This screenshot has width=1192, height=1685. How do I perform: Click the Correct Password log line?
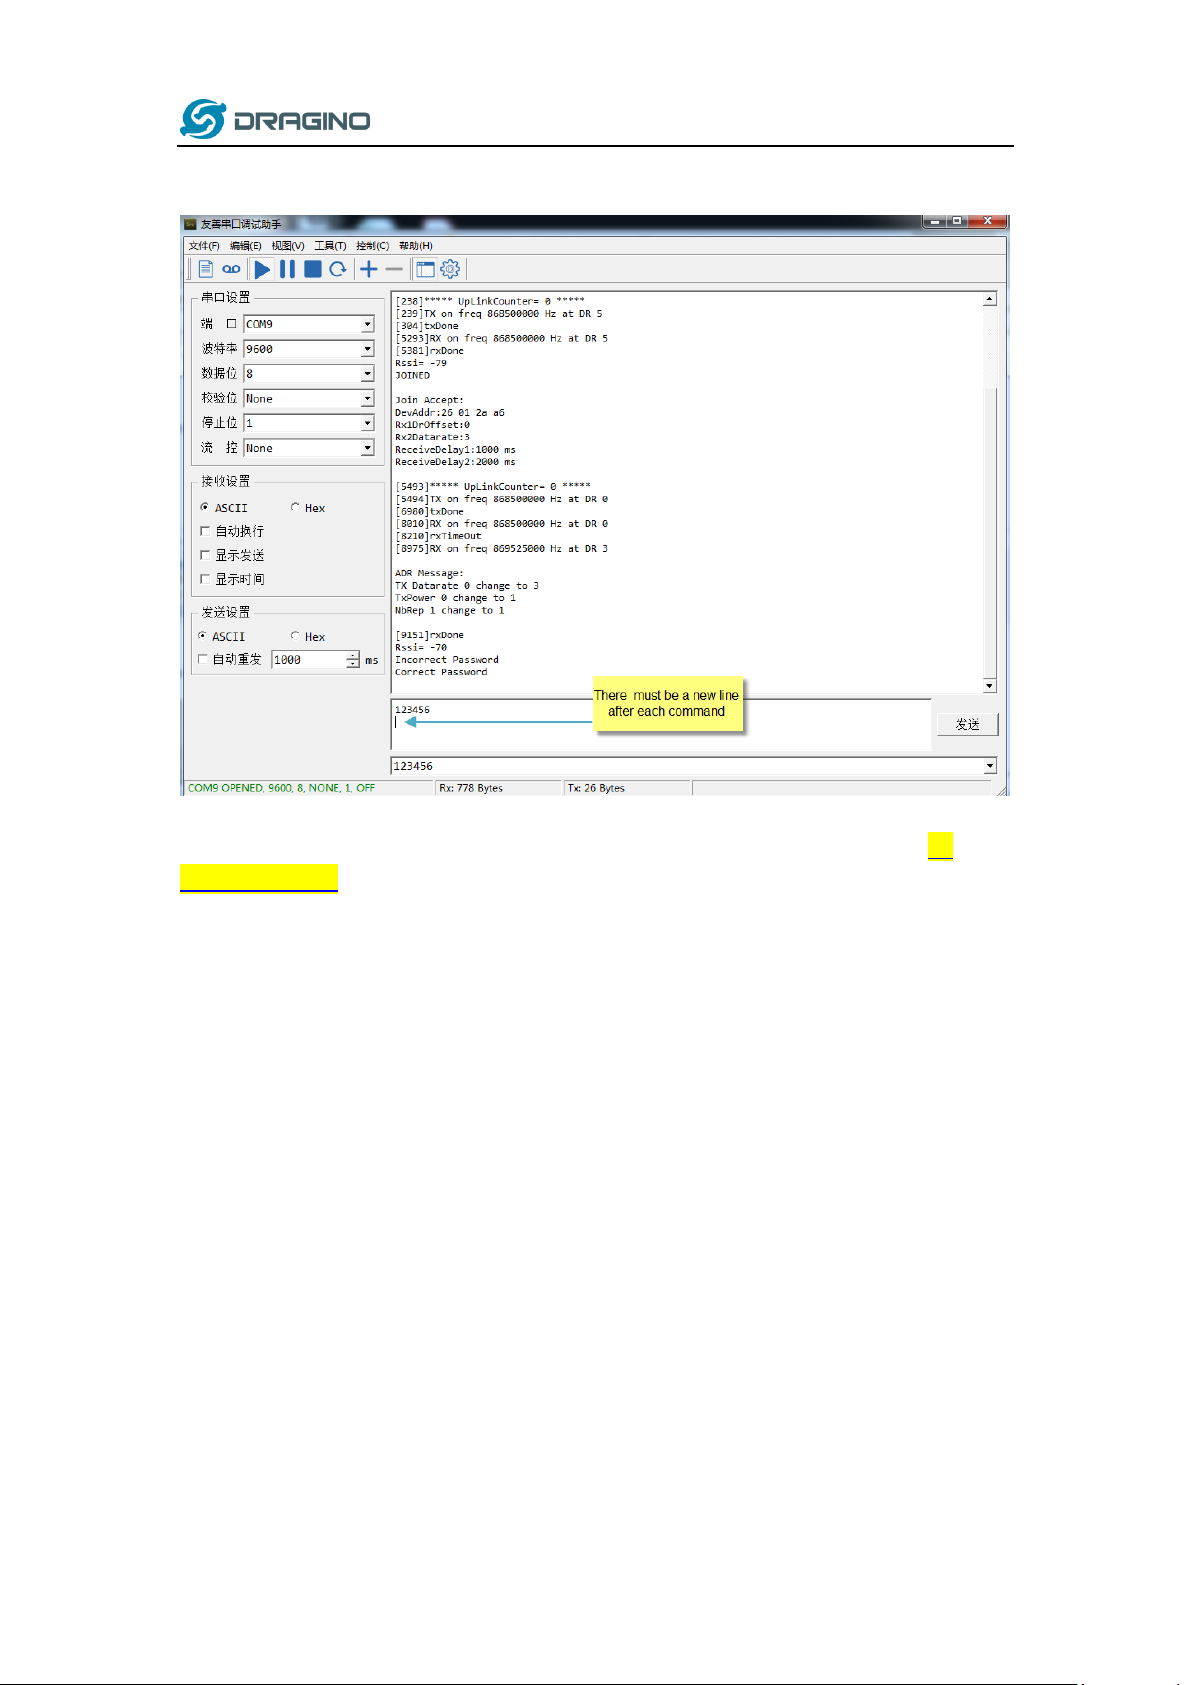pyautogui.click(x=441, y=672)
